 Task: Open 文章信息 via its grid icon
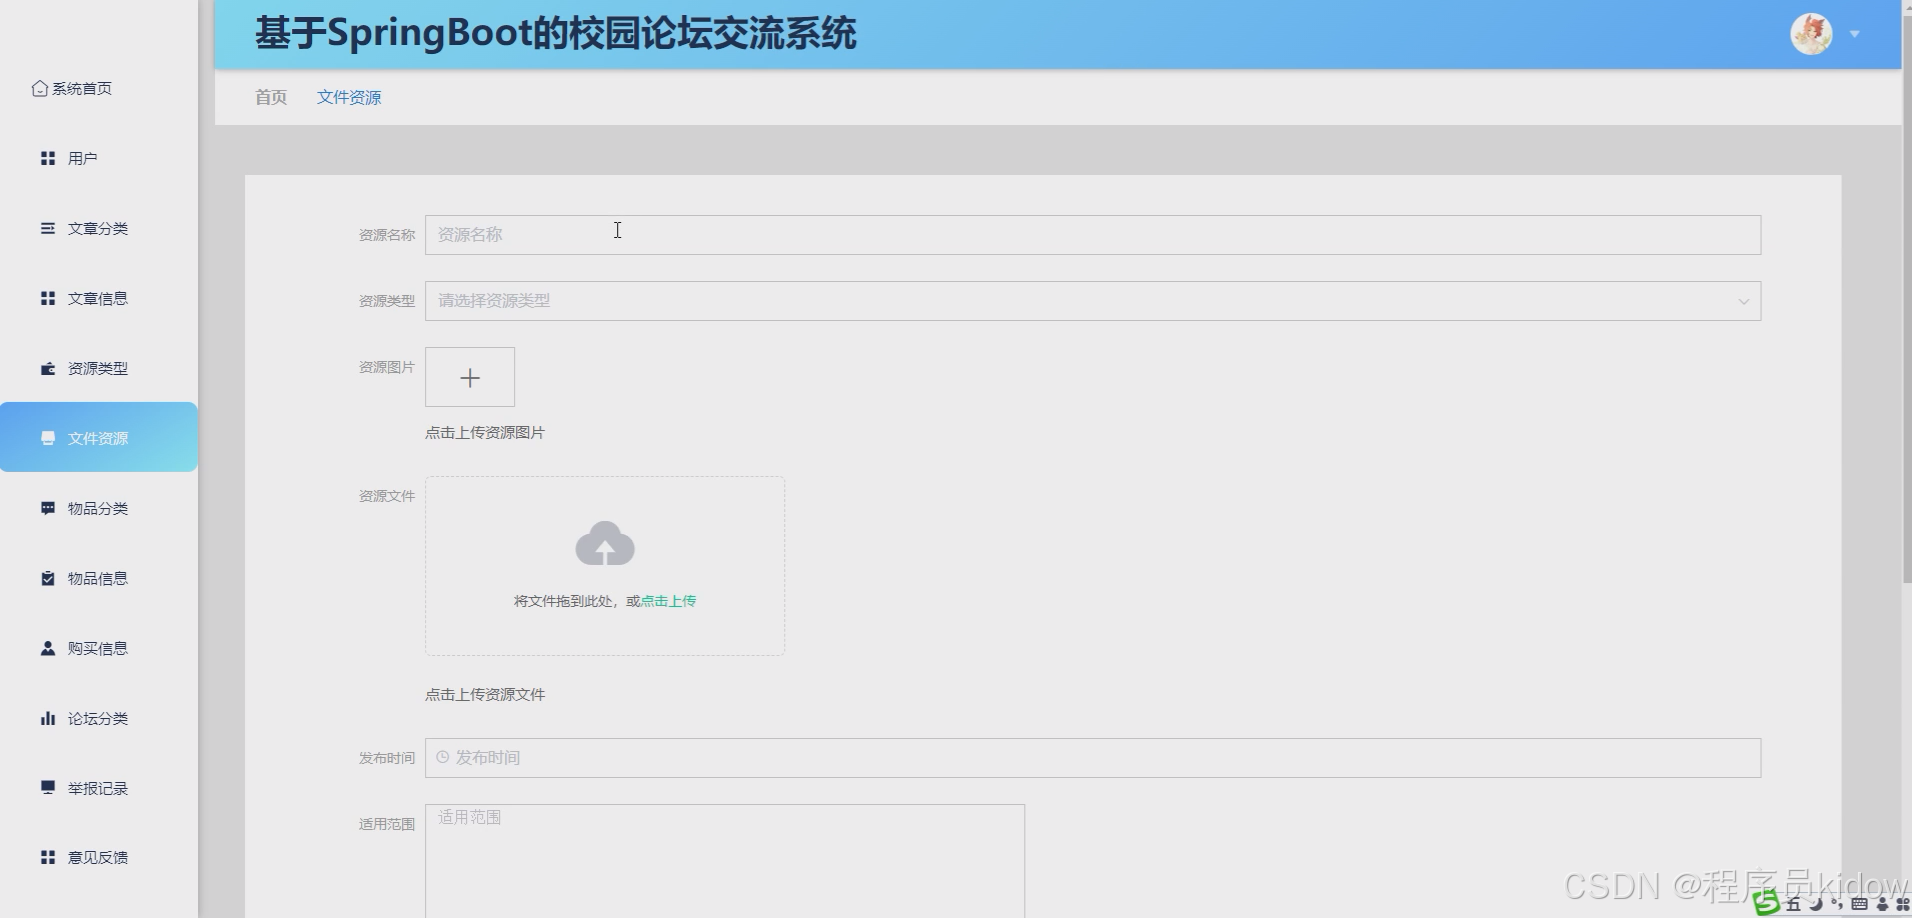(x=47, y=297)
